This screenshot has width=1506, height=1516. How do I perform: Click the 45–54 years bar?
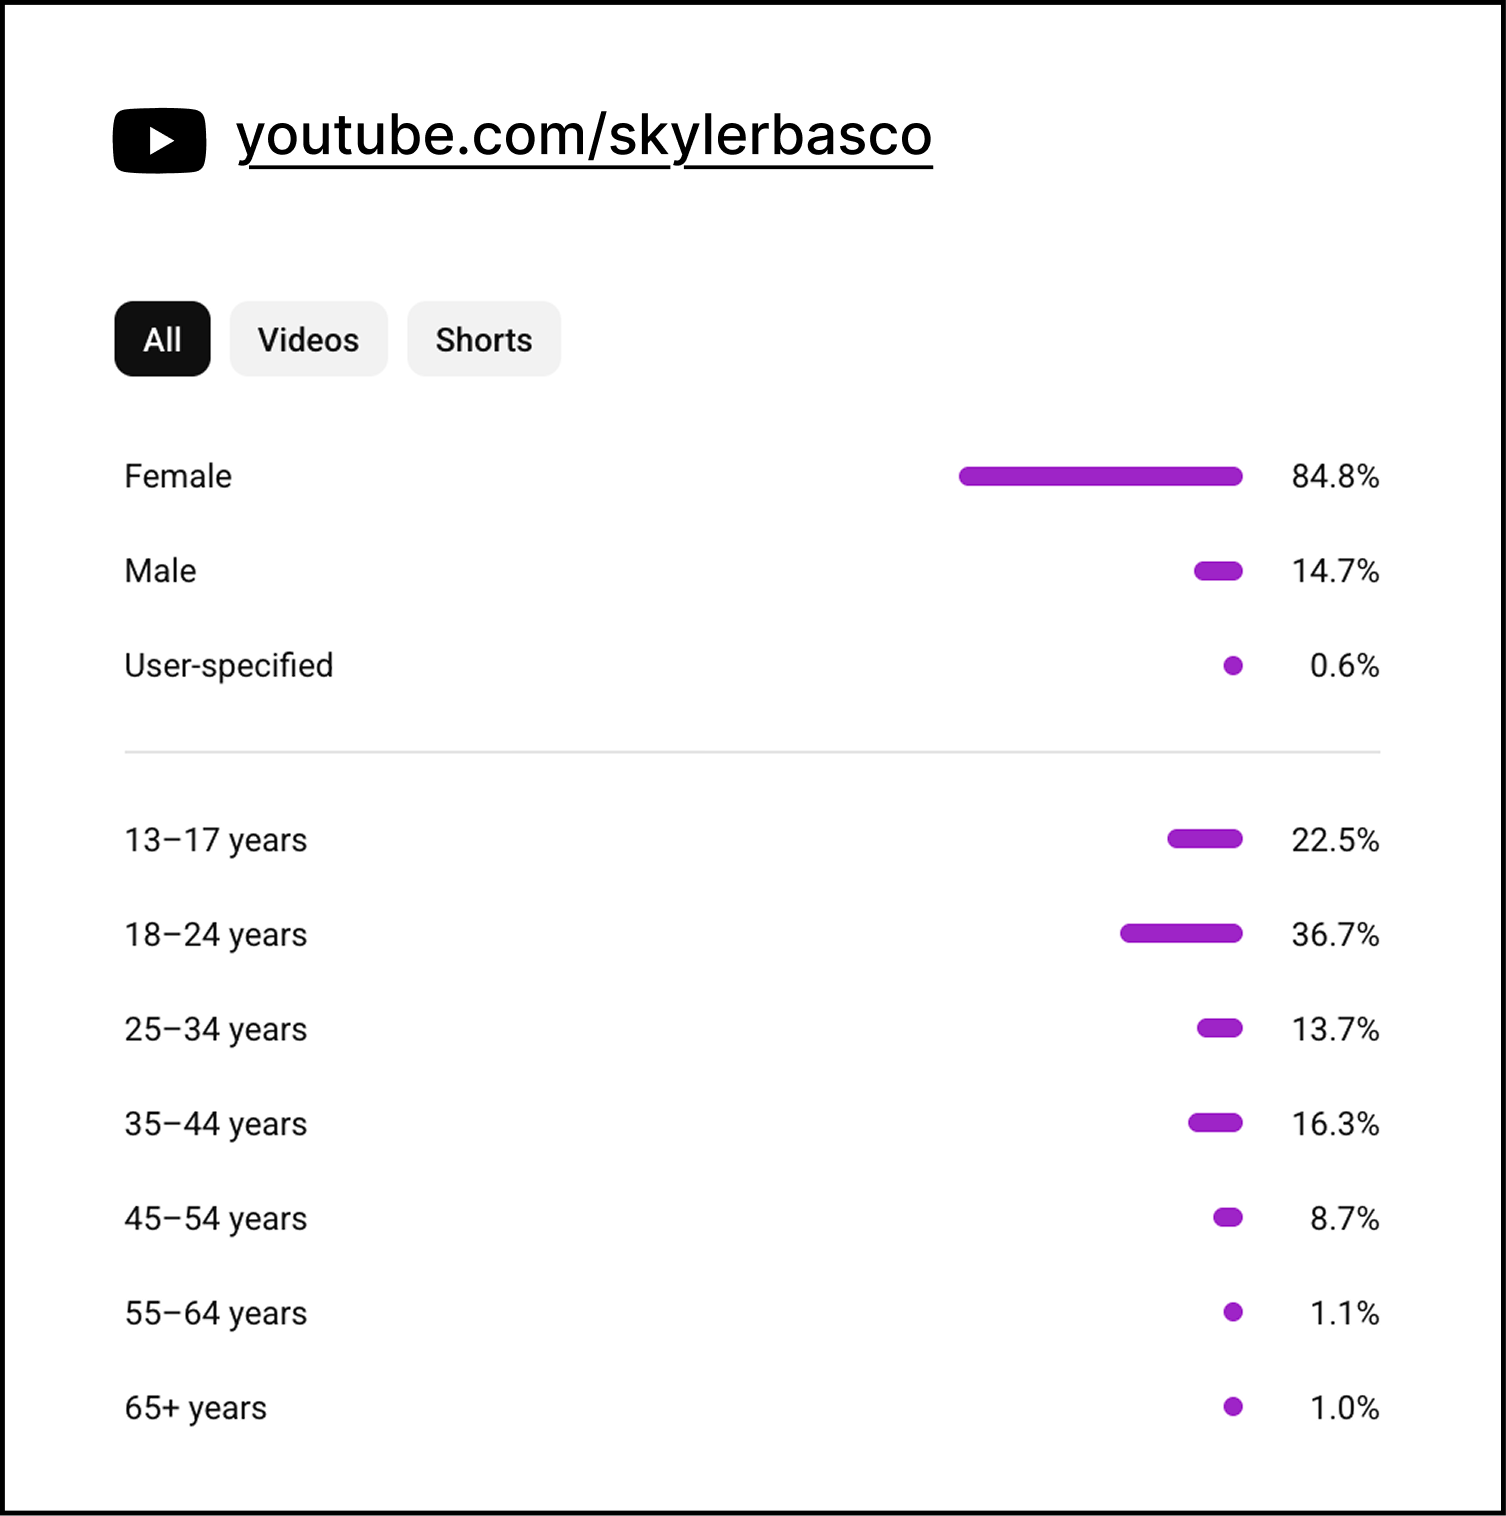click(x=1228, y=1218)
